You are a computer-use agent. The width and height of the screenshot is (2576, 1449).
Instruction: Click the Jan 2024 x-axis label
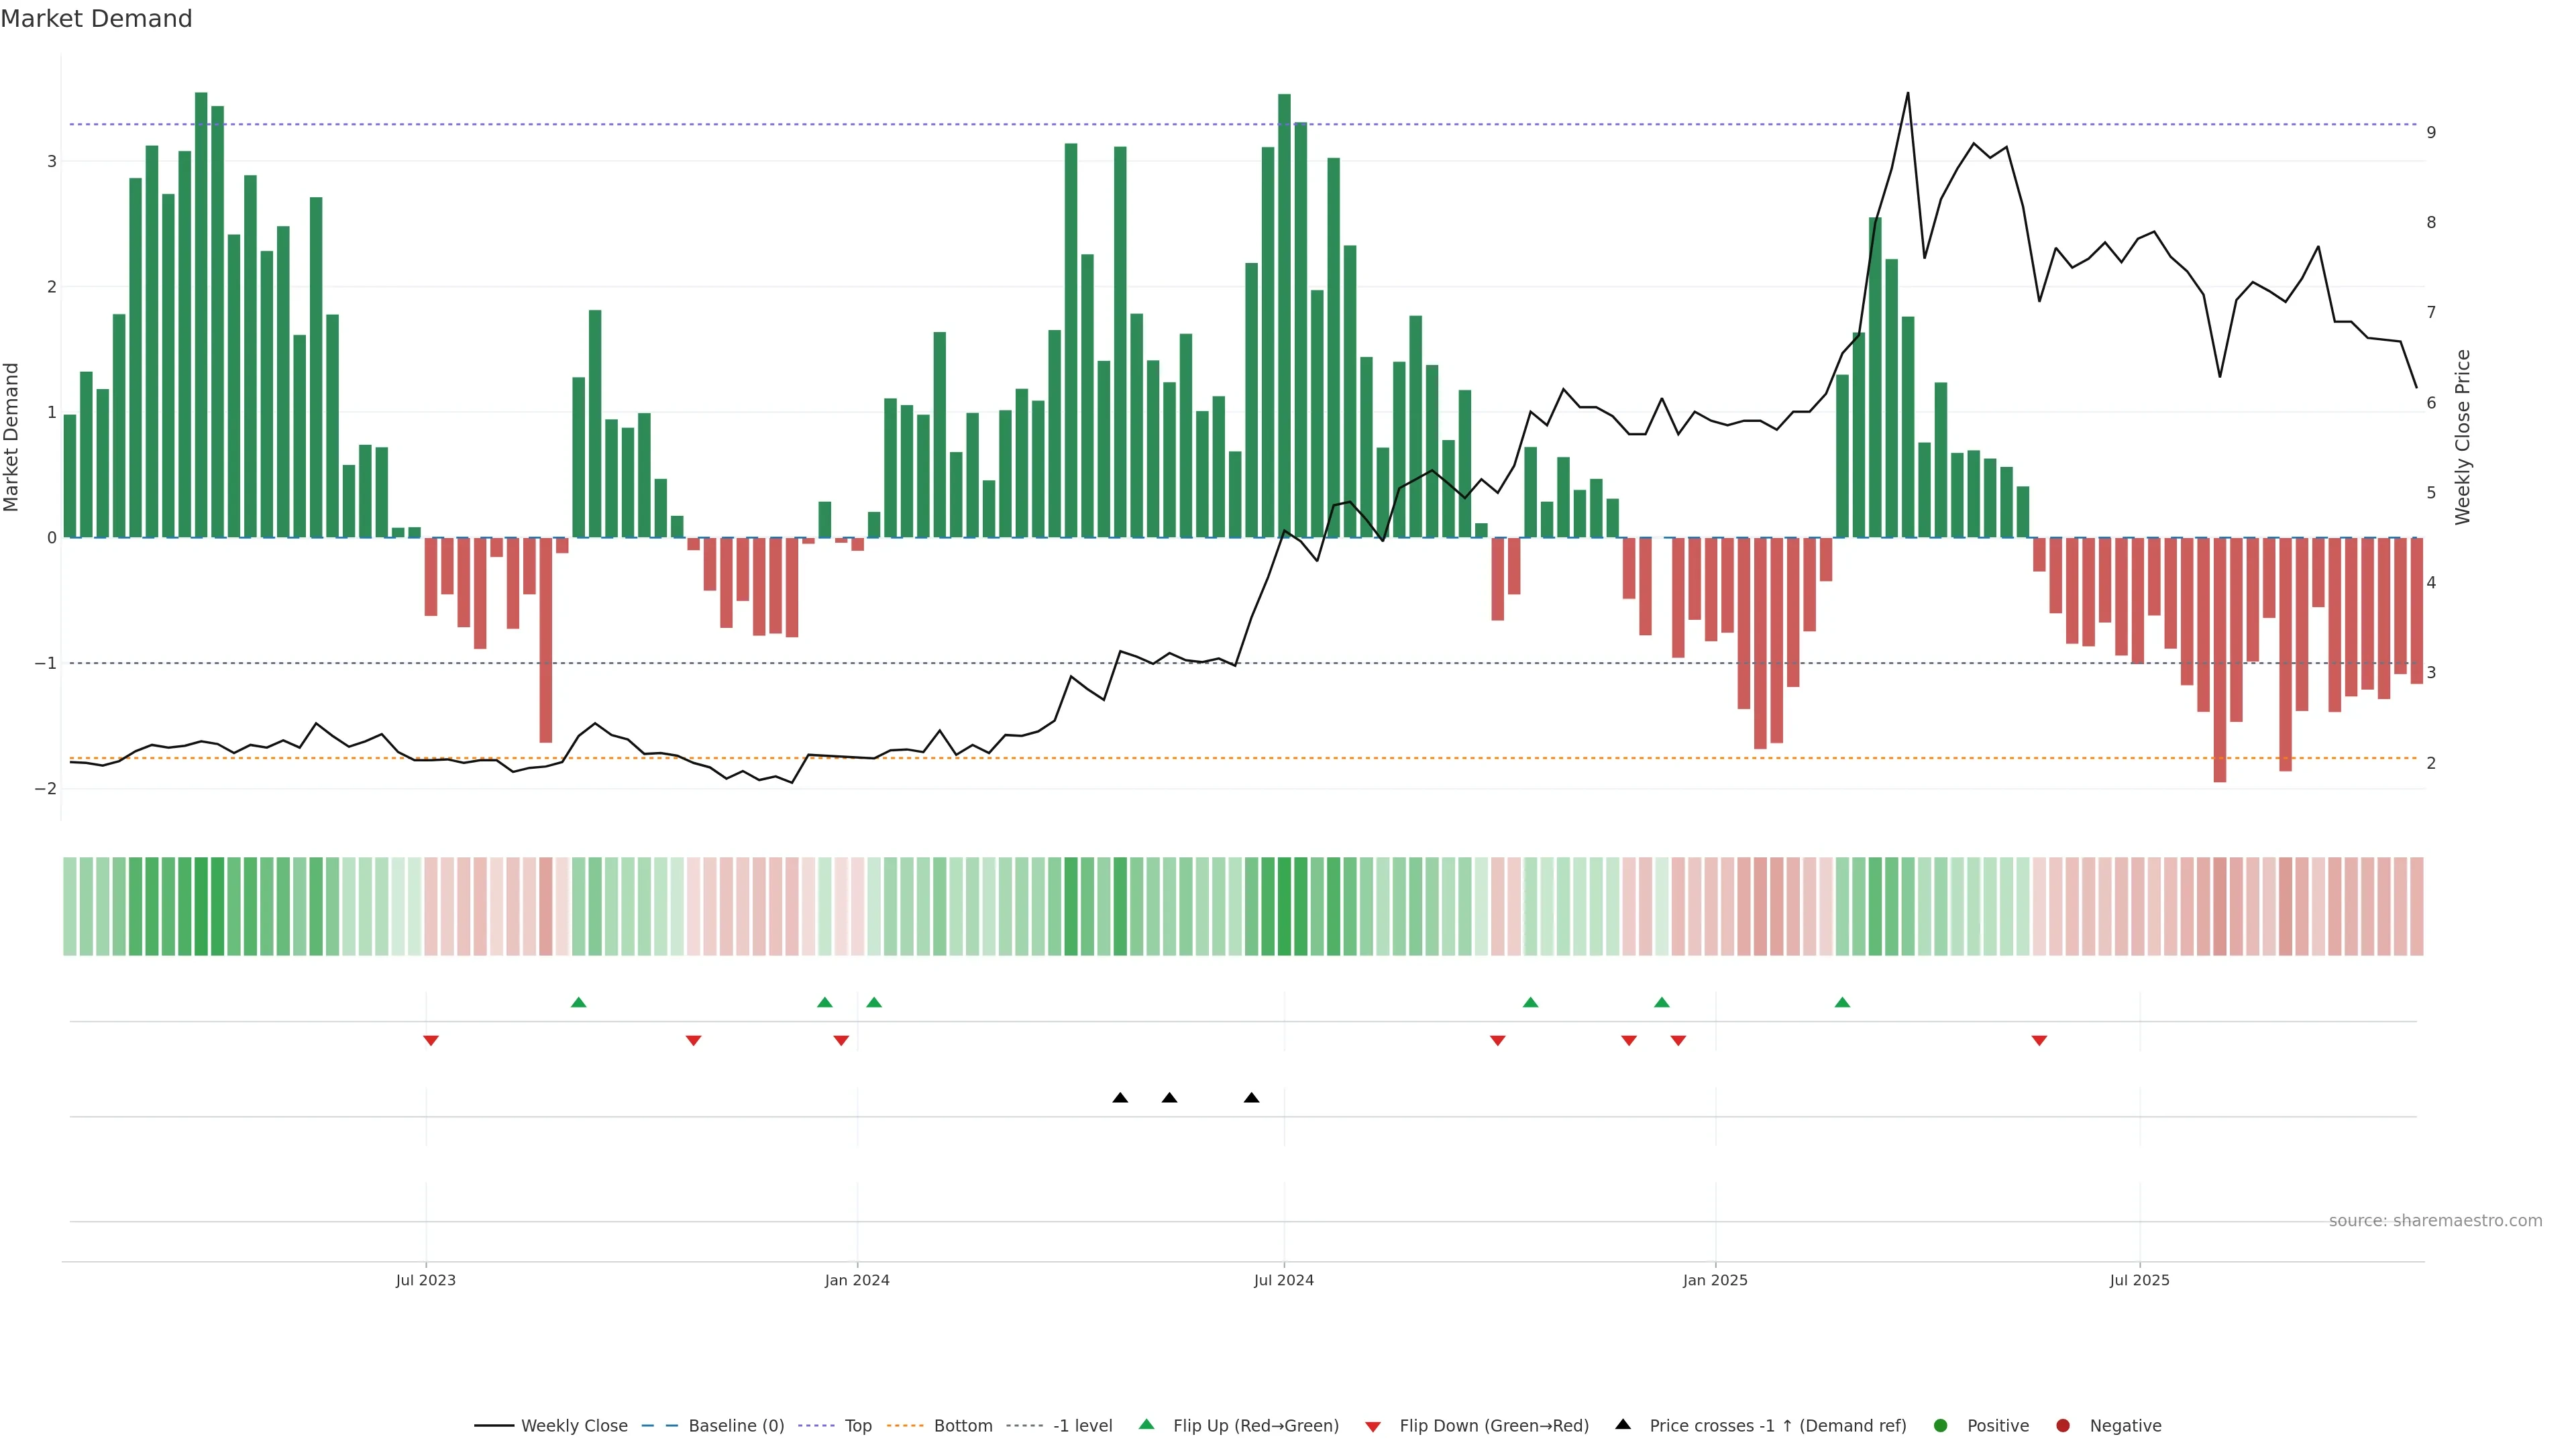[857, 1280]
